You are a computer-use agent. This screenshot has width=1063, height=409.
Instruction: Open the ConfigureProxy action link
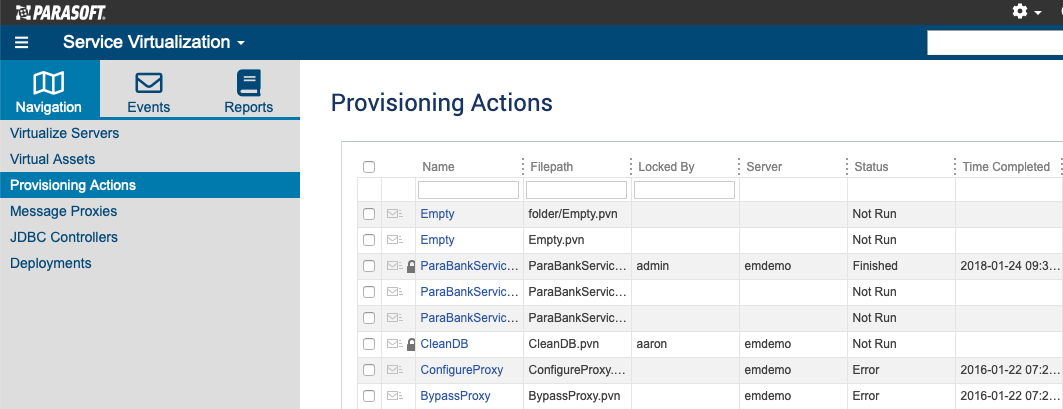pyautogui.click(x=462, y=370)
